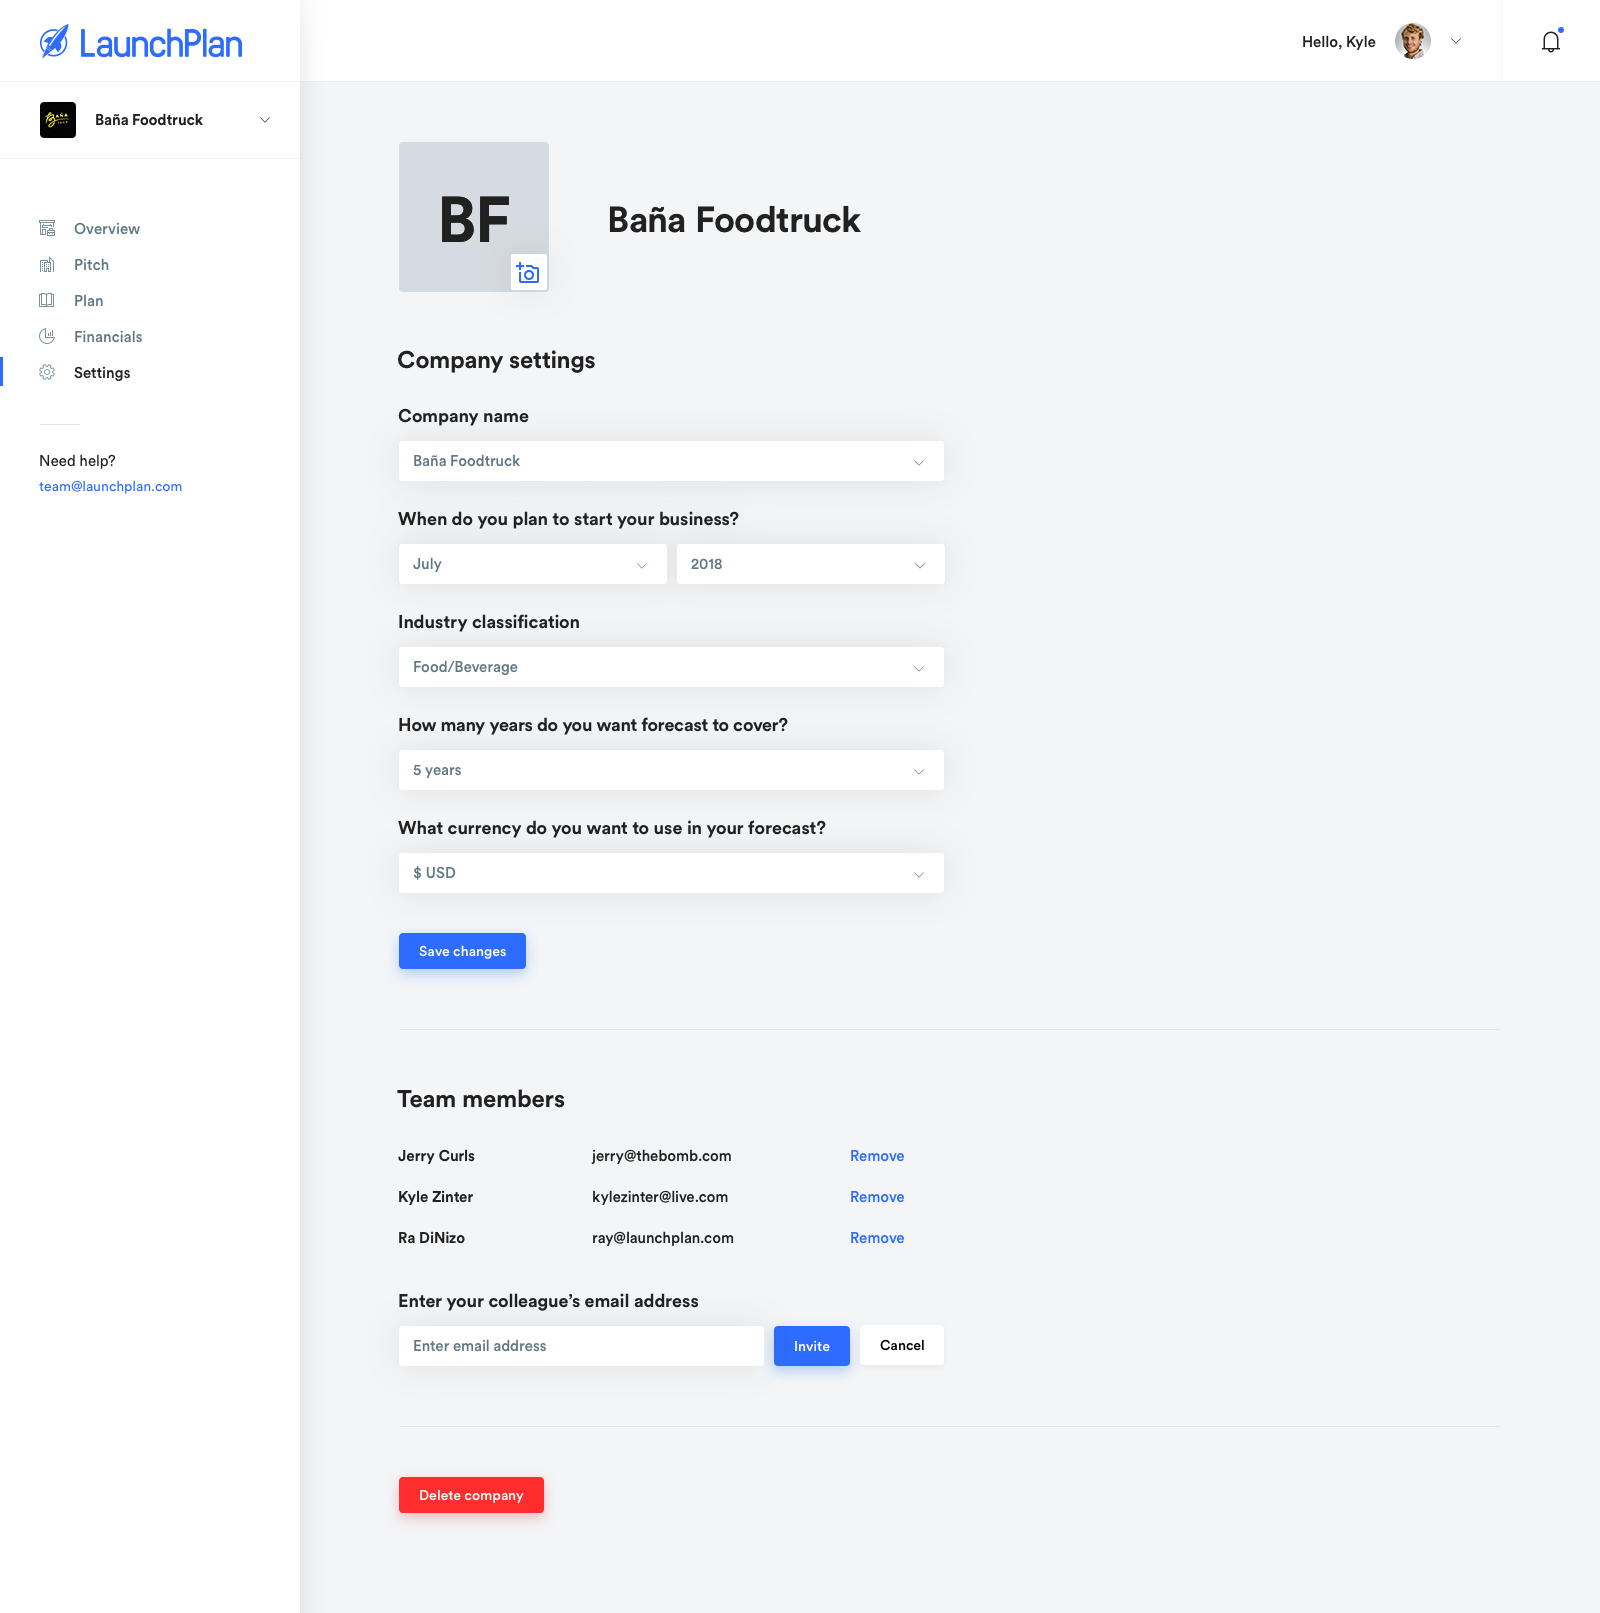Click the Baña Foodtruck sidebar logo thumbnail
Viewport: 1600px width, 1613px height.
pos(58,120)
